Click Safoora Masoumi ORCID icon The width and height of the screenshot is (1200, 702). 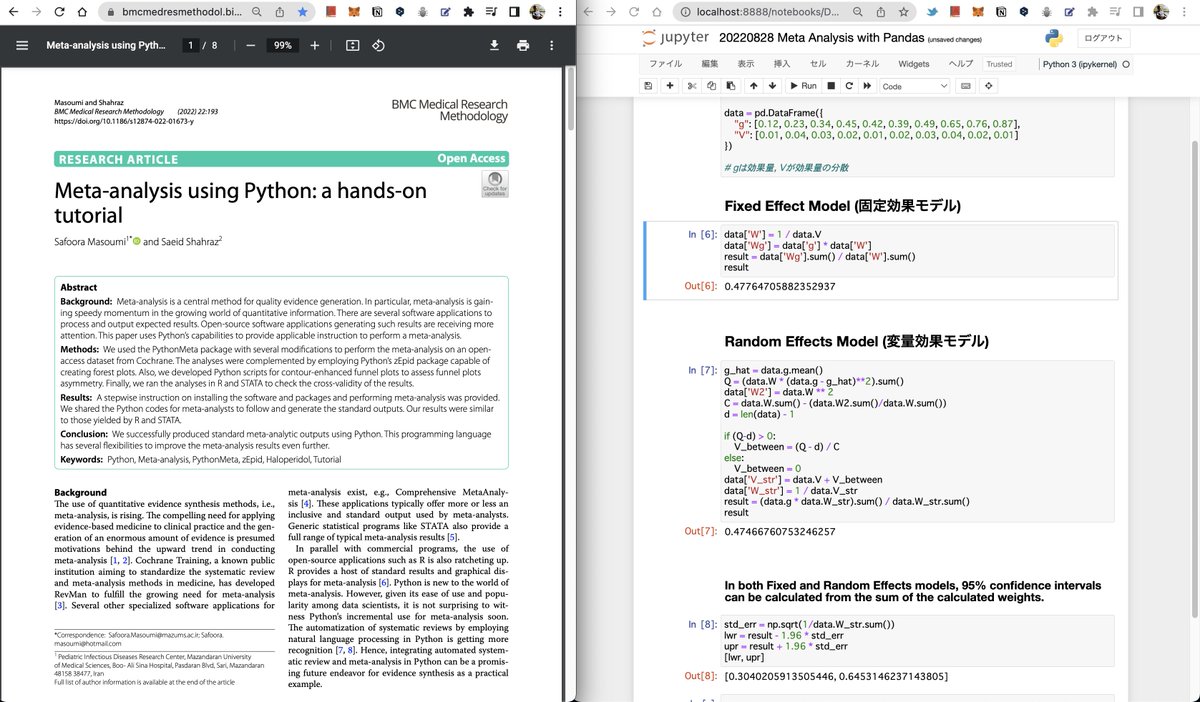[136, 241]
